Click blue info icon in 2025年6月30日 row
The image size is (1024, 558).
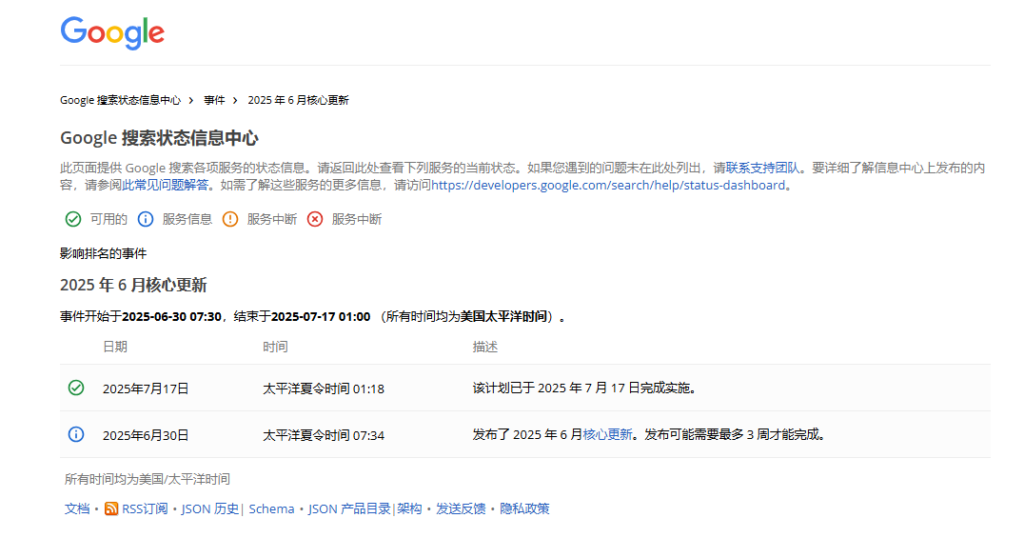tap(76, 434)
